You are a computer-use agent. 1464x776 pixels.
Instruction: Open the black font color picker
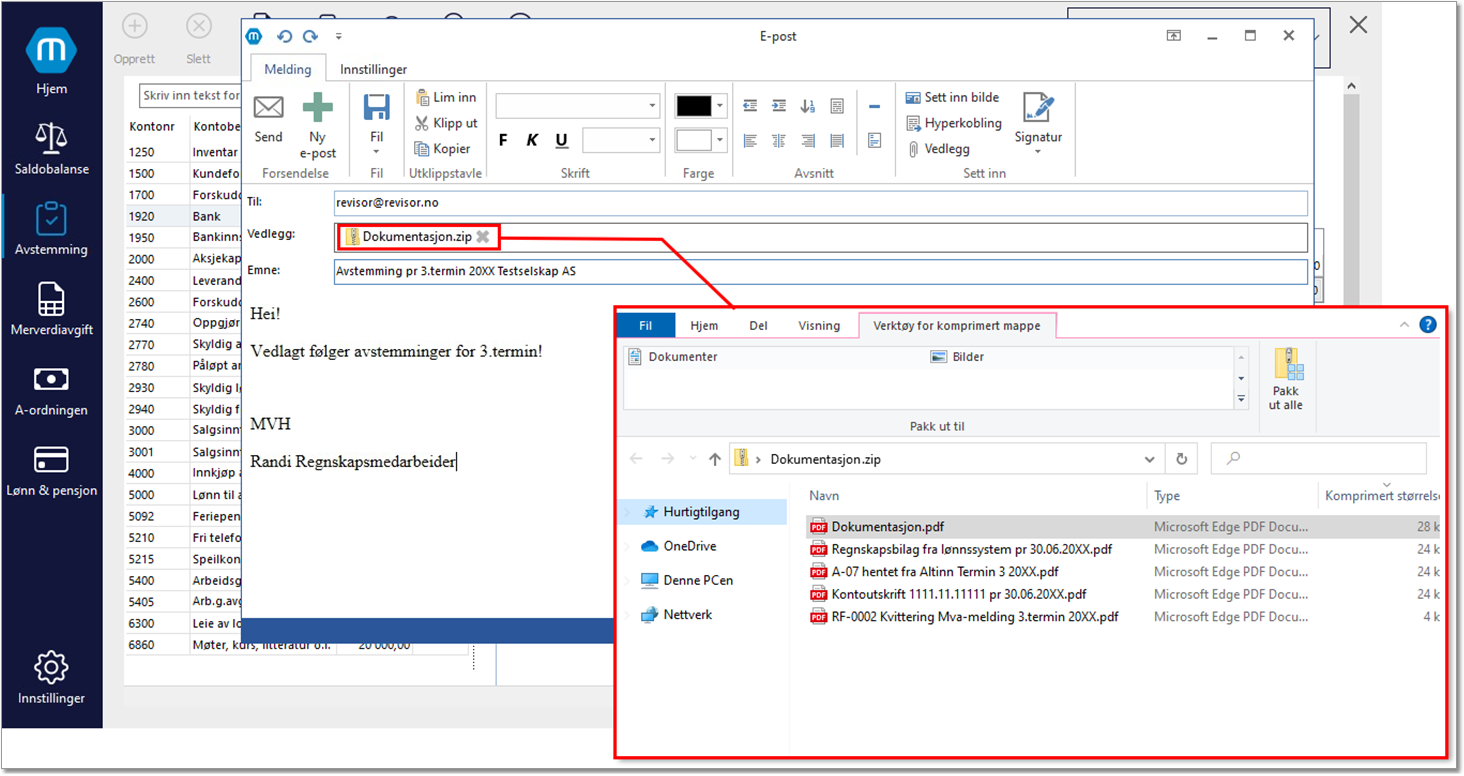coord(700,106)
